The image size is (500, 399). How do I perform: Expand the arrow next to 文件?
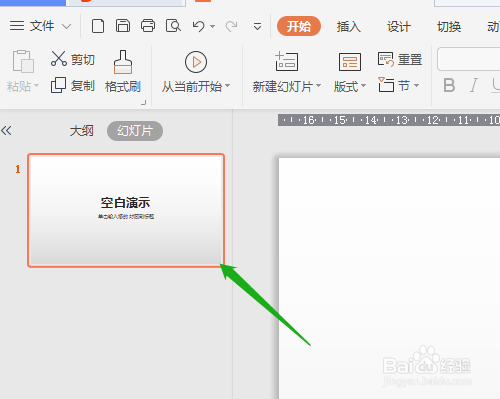click(x=67, y=26)
